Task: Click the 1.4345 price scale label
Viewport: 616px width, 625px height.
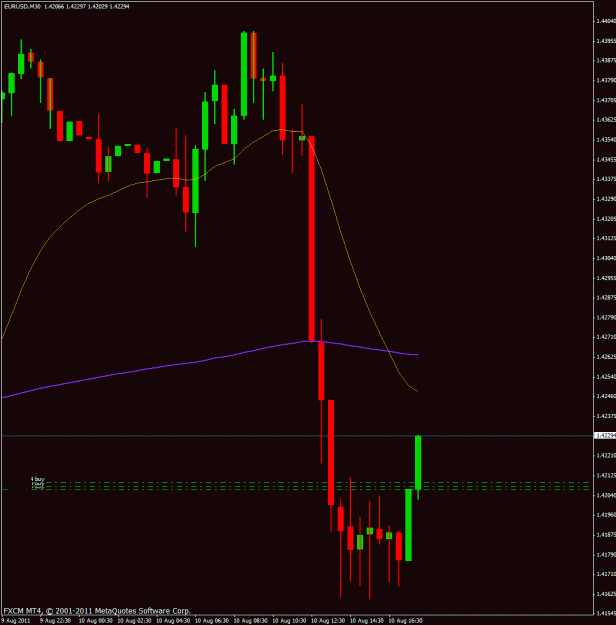Action: tap(606, 159)
